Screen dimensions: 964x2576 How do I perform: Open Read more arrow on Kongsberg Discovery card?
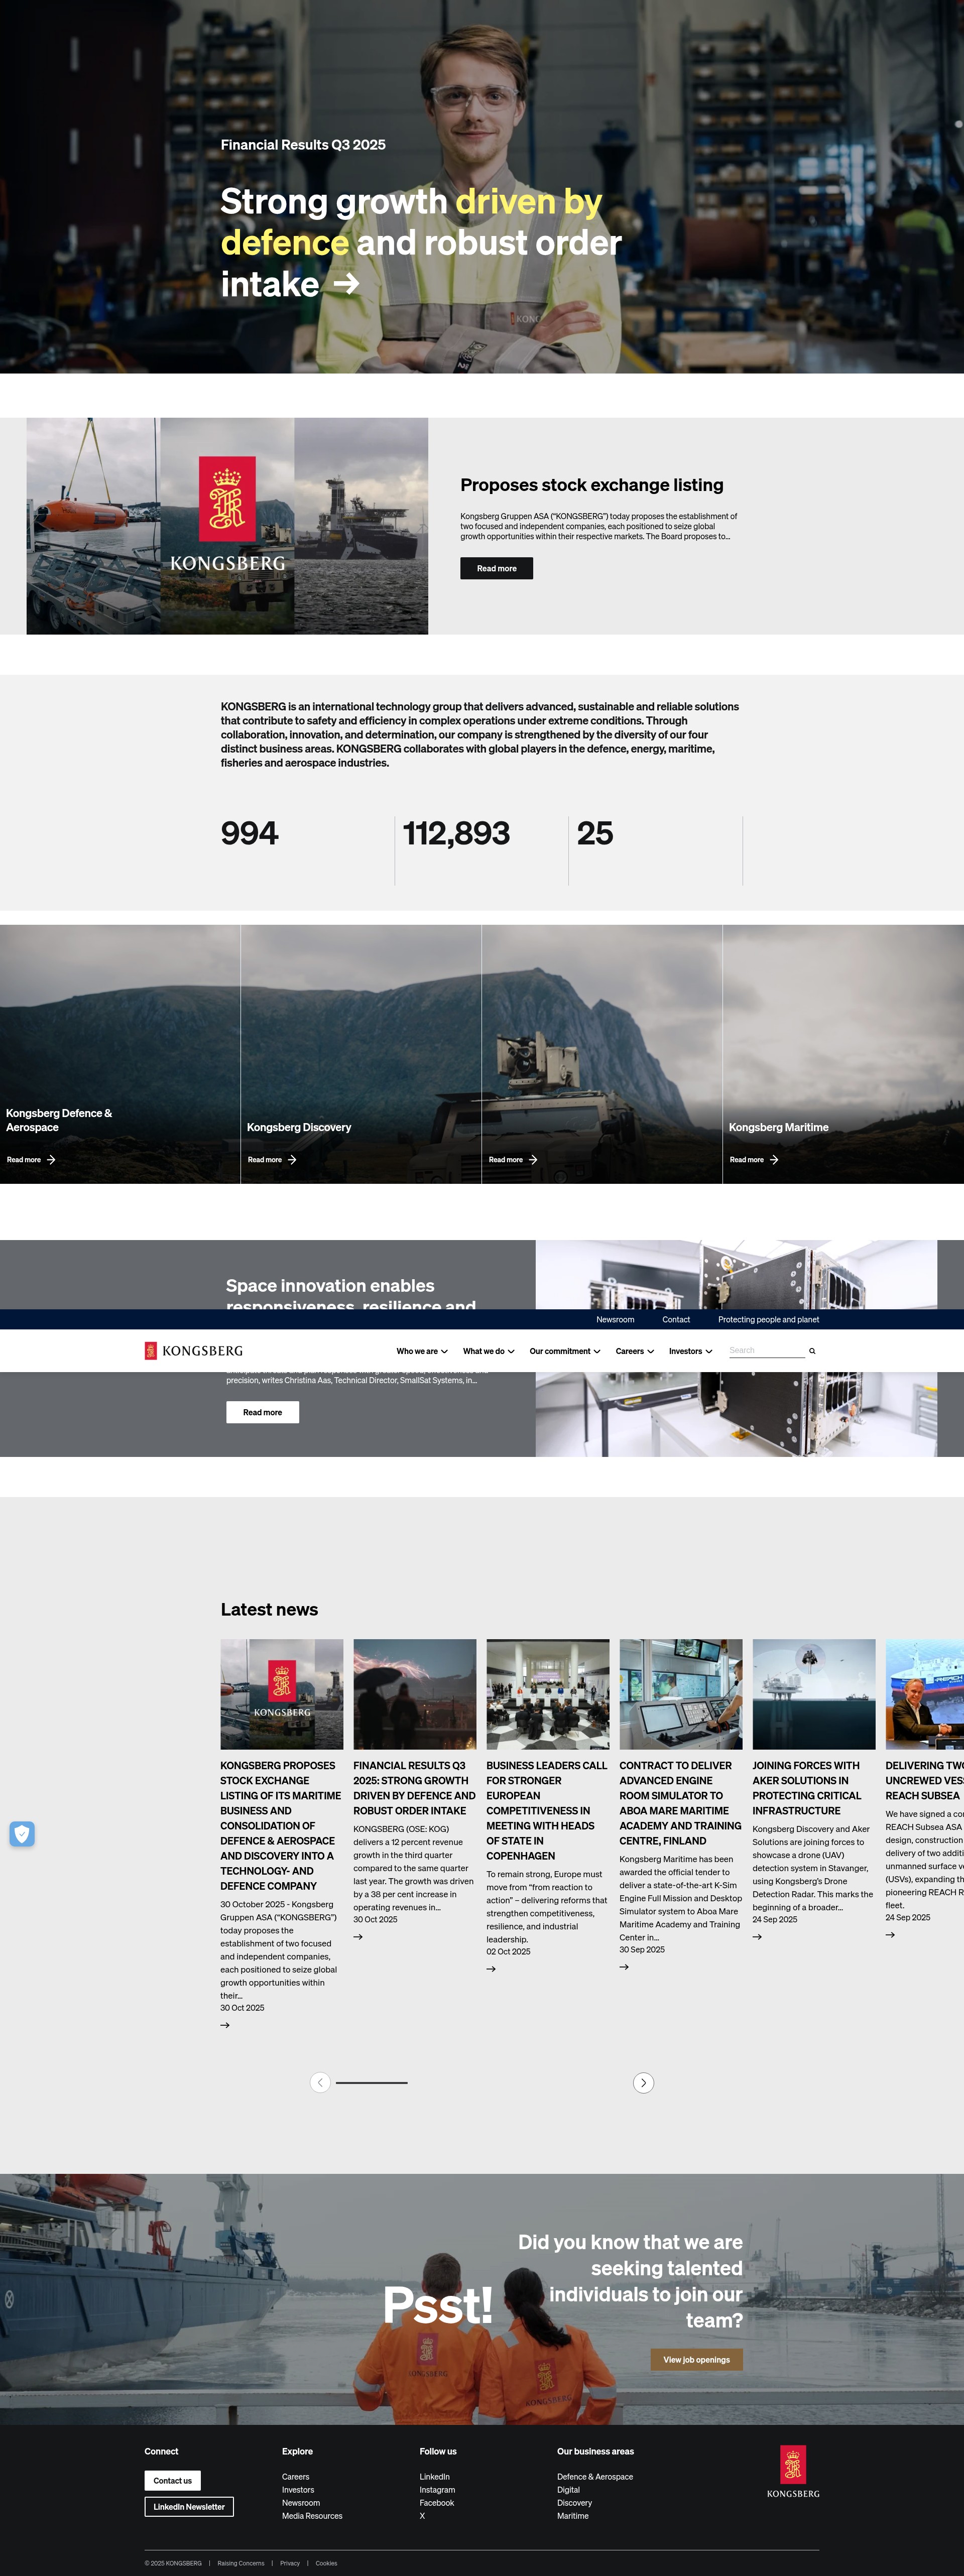click(272, 1160)
